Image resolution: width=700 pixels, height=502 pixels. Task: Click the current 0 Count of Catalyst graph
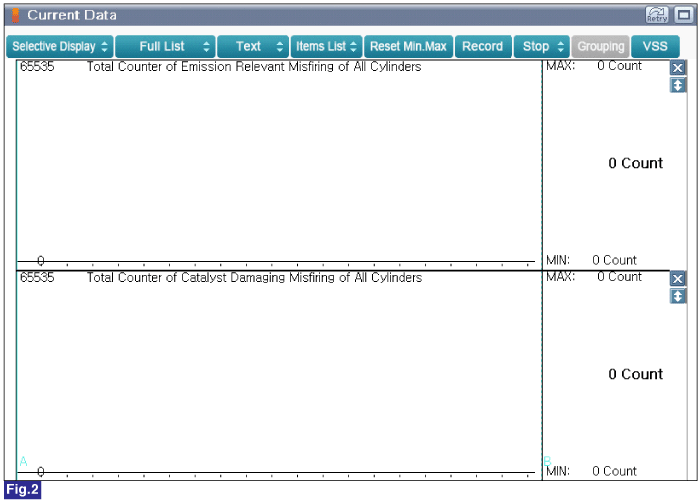click(x=635, y=374)
